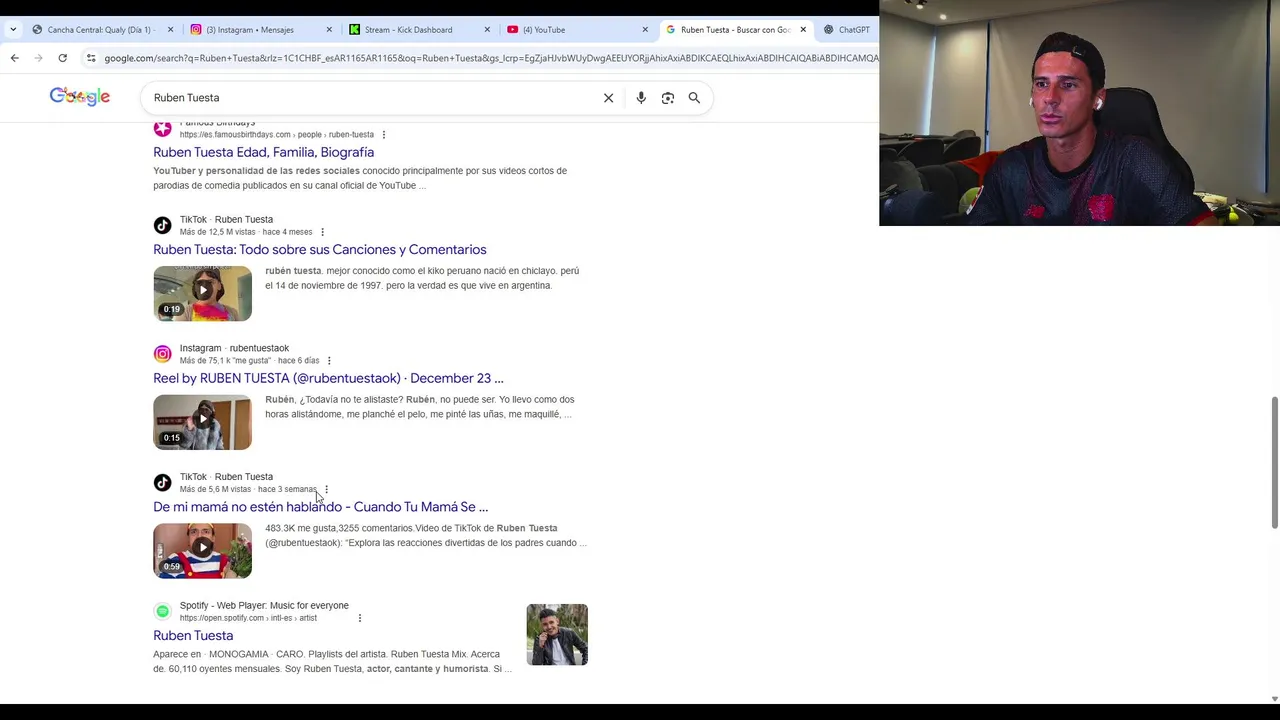Screen dimensions: 1280x720
Task: Click 'Instagram · rubentuestaok' source text
Action: point(234,348)
